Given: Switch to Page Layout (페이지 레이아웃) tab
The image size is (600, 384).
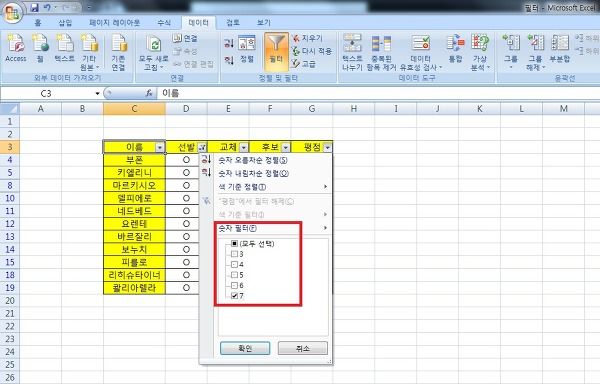Looking at the screenshot, I should pyautogui.click(x=114, y=23).
